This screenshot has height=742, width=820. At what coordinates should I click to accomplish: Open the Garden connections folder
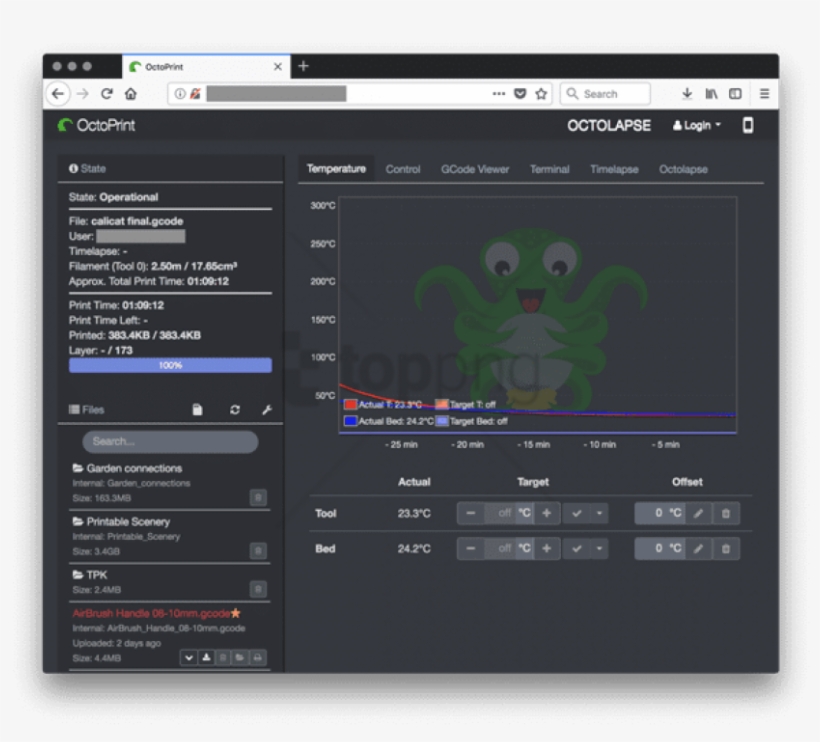click(128, 468)
